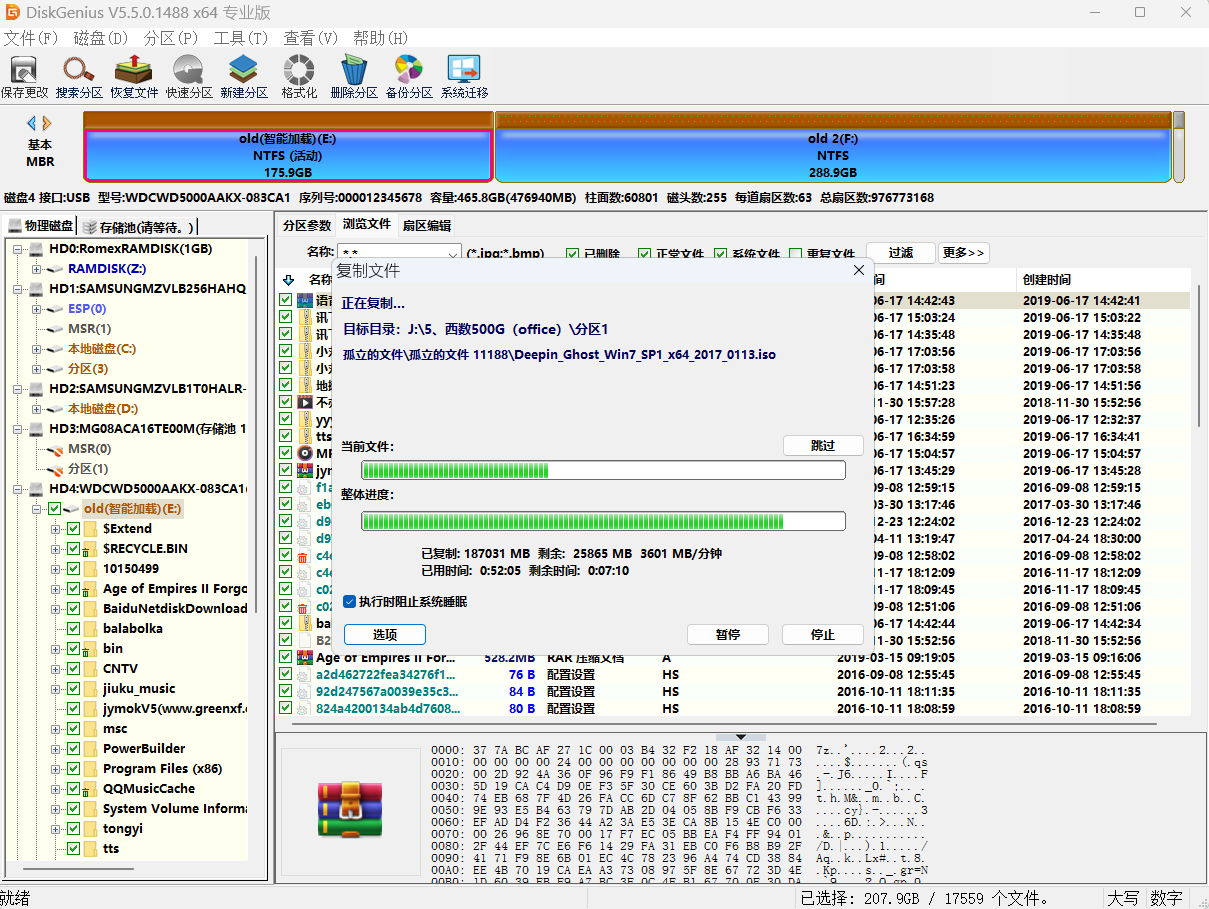Click the HD2:SAMSUNGMZVLB1T0HALR disk icon

pyautogui.click(x=37, y=388)
